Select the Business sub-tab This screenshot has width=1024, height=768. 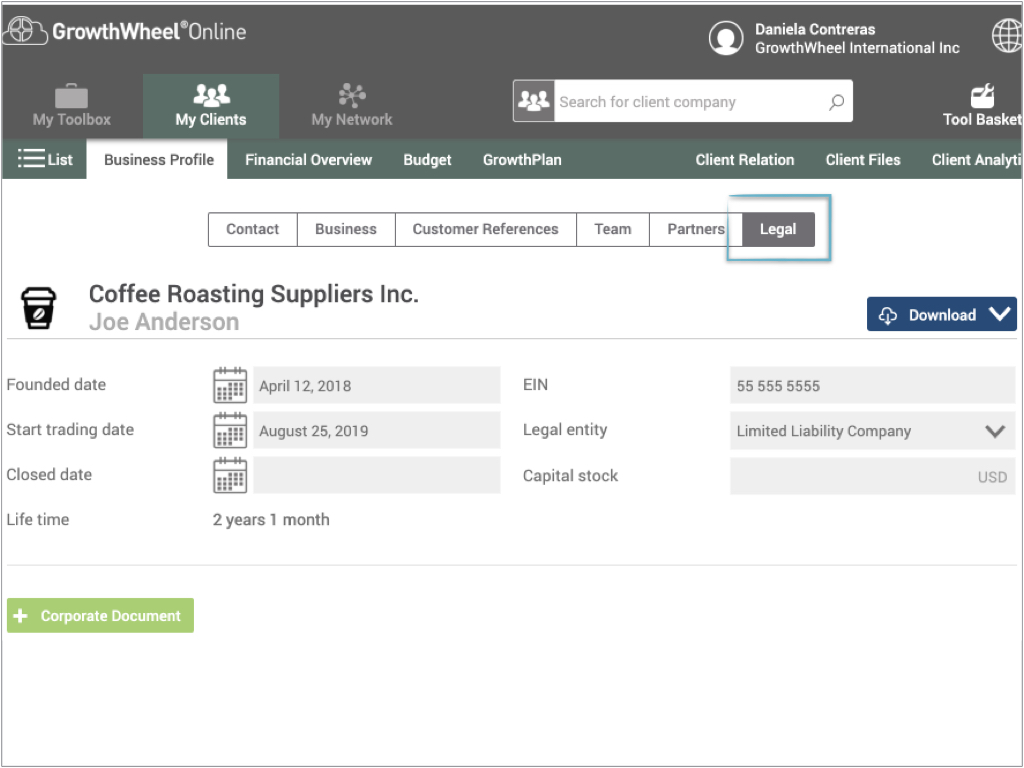(x=346, y=229)
